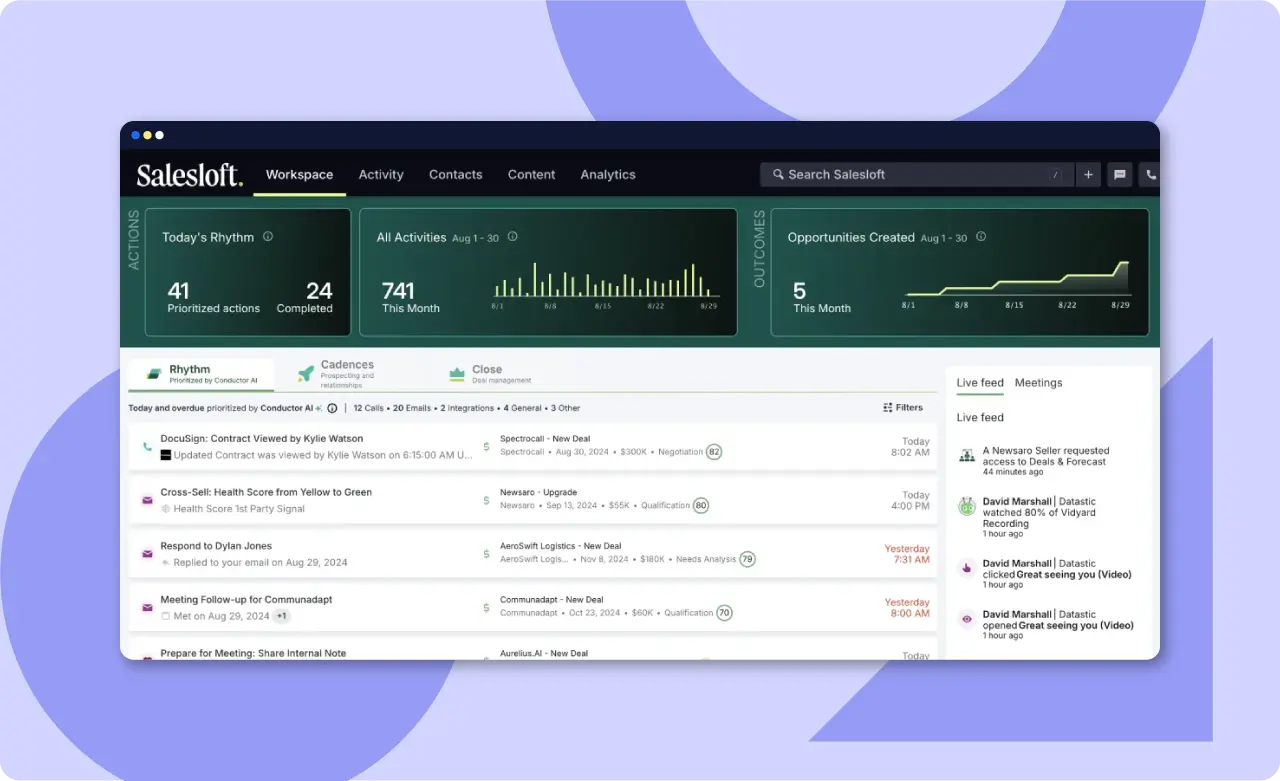Click the eye icon on opened-video item
Image resolution: width=1280 pixels, height=781 pixels.
(967, 619)
